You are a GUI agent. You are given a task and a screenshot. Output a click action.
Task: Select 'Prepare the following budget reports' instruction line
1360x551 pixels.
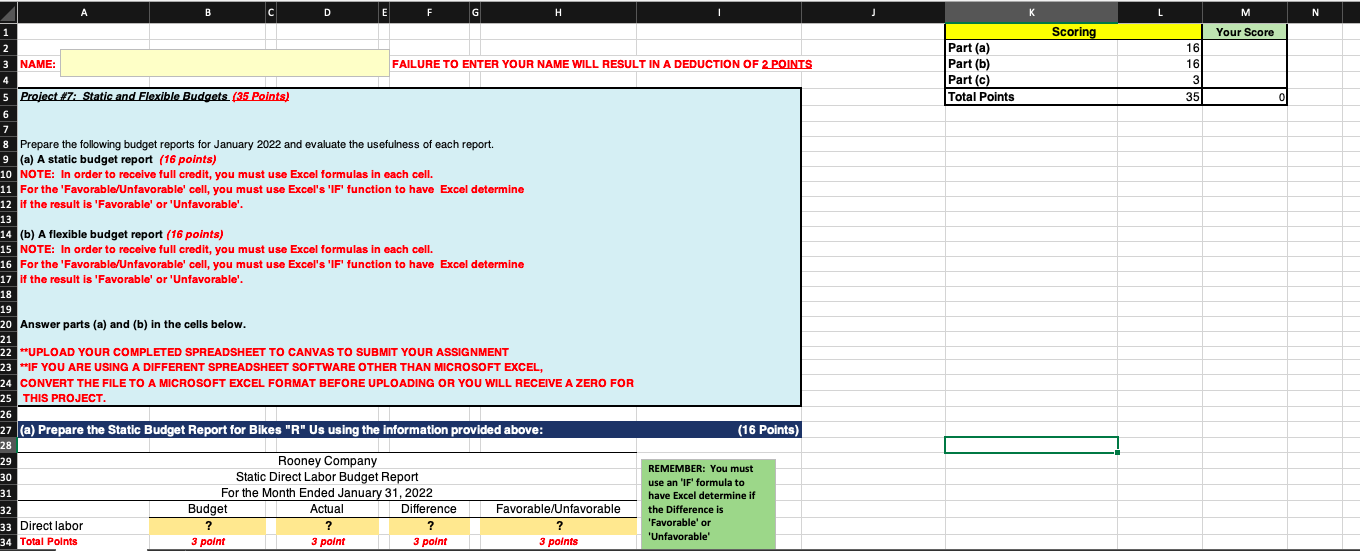point(256,145)
